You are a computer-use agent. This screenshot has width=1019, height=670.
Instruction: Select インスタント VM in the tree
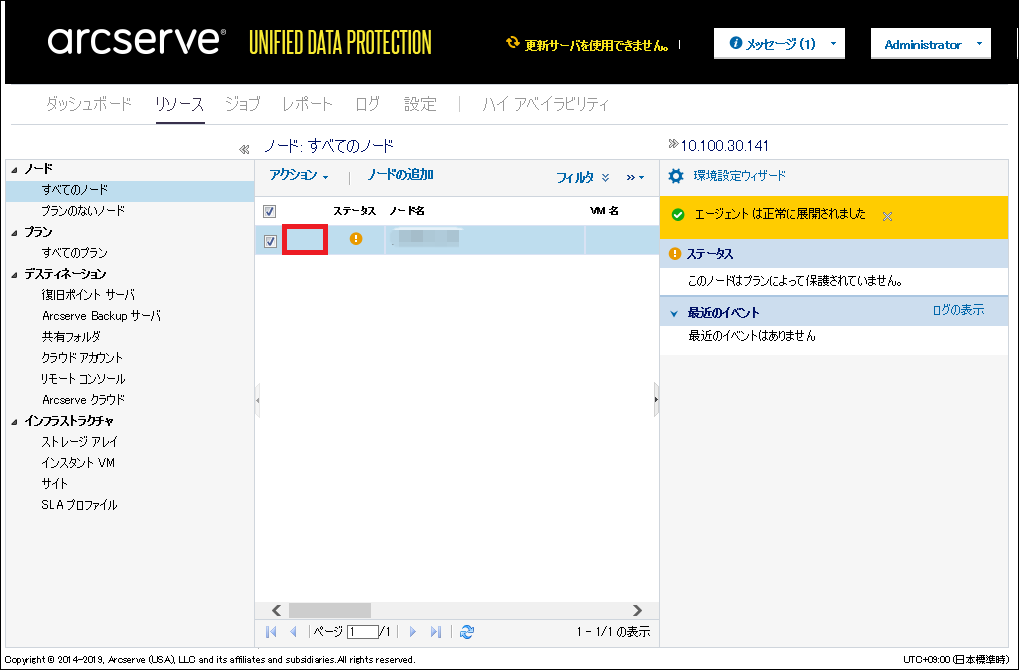pyautogui.click(x=78, y=463)
